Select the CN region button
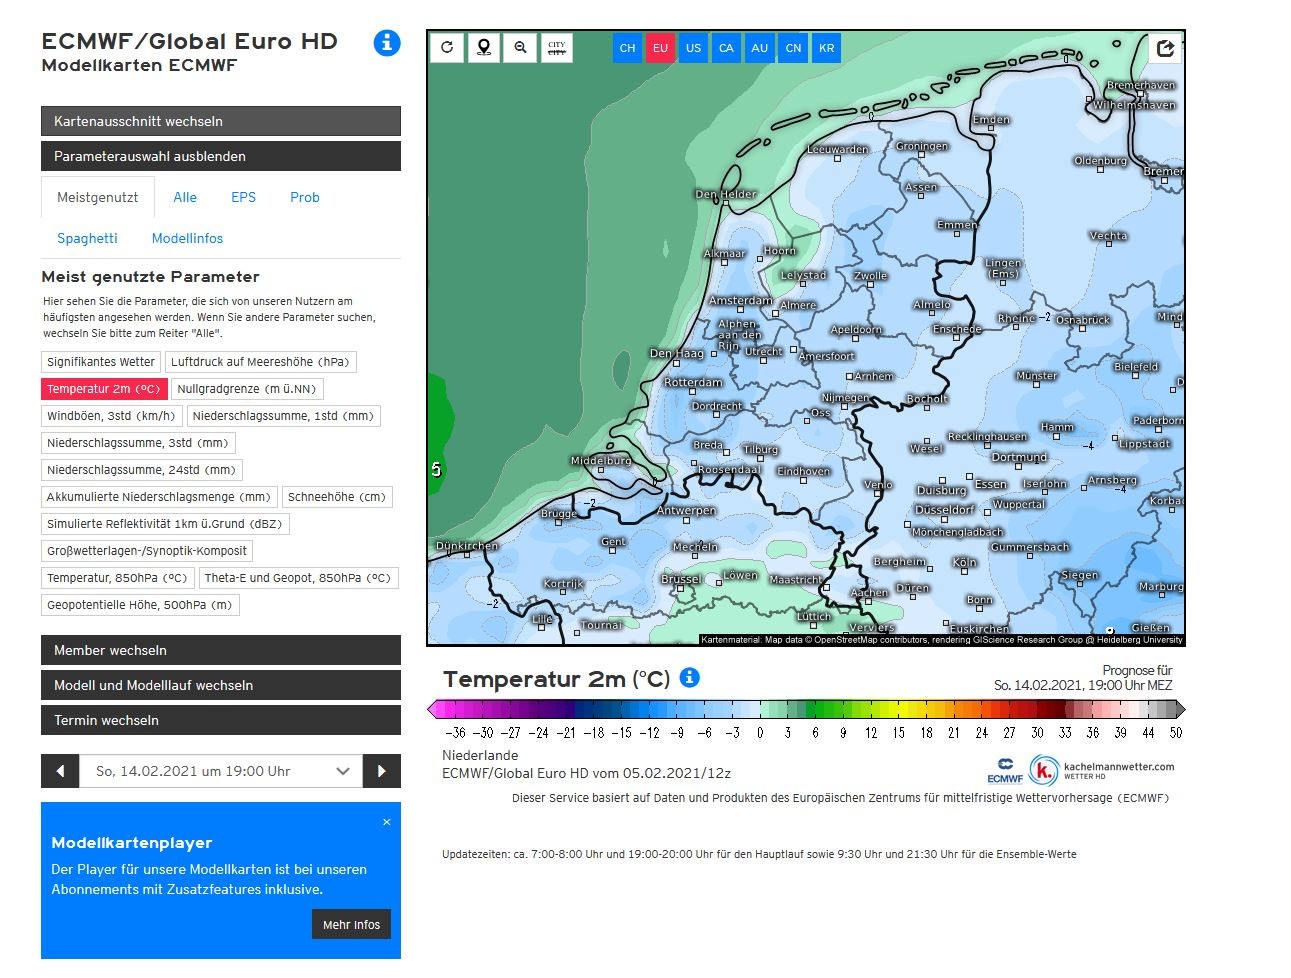 [x=793, y=48]
